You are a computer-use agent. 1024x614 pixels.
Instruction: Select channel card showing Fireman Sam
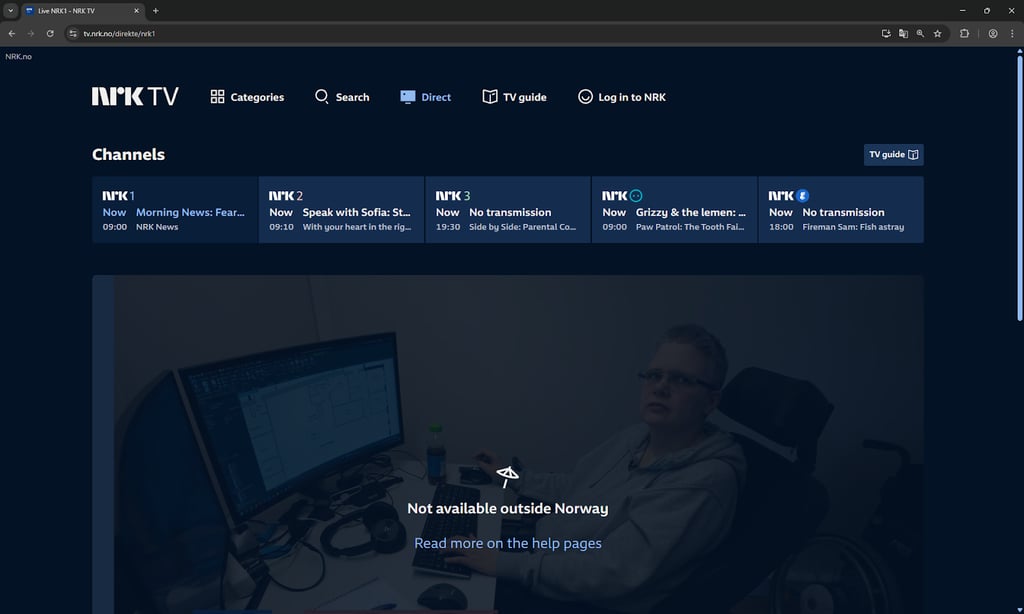[x=841, y=210]
